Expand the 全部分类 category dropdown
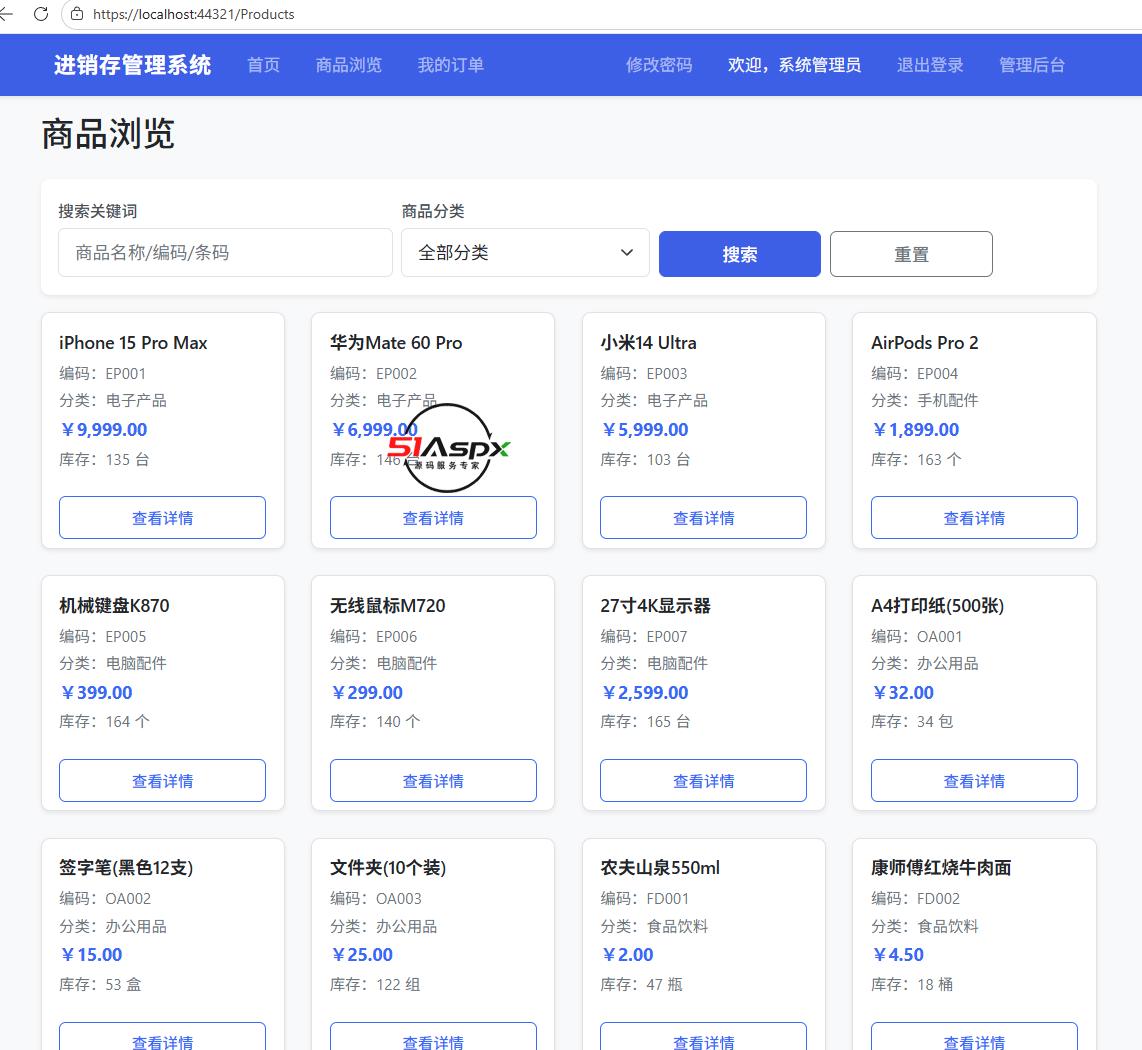 pos(525,253)
